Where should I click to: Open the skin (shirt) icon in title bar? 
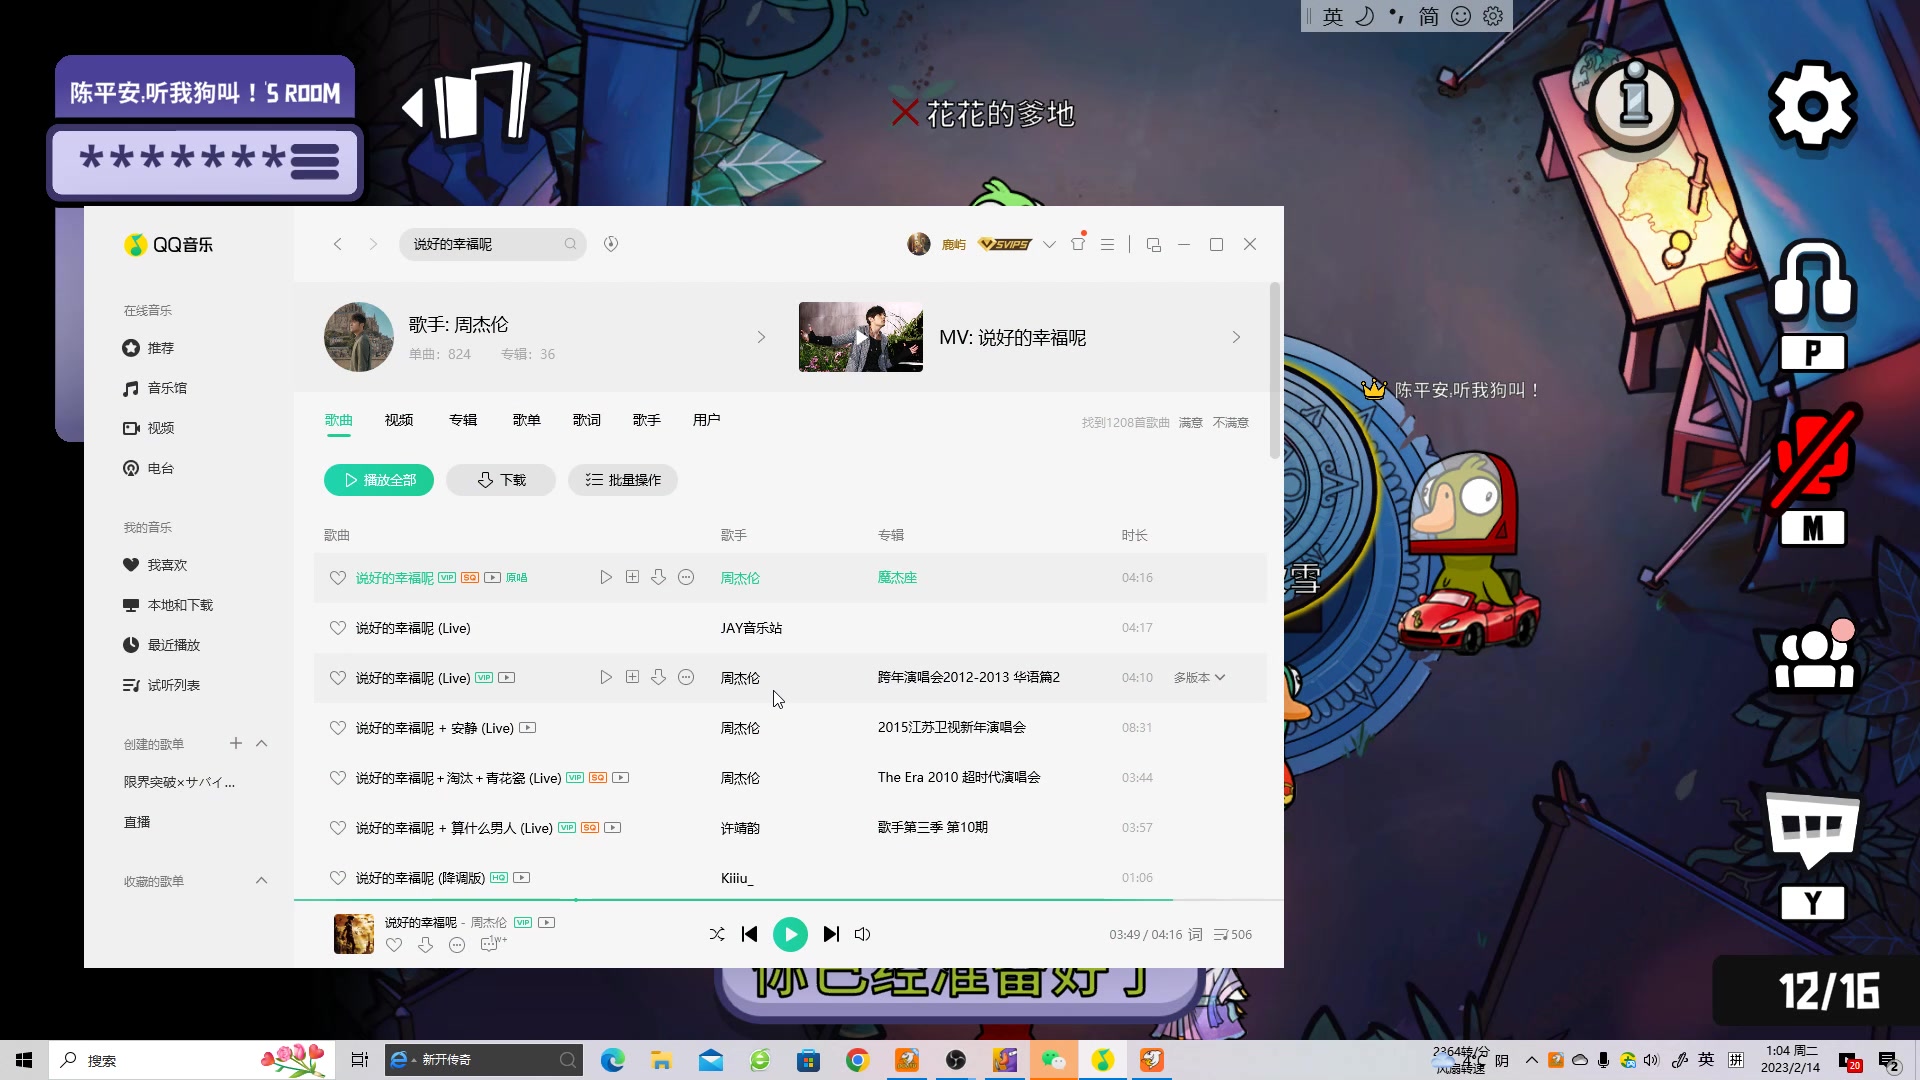click(1078, 244)
